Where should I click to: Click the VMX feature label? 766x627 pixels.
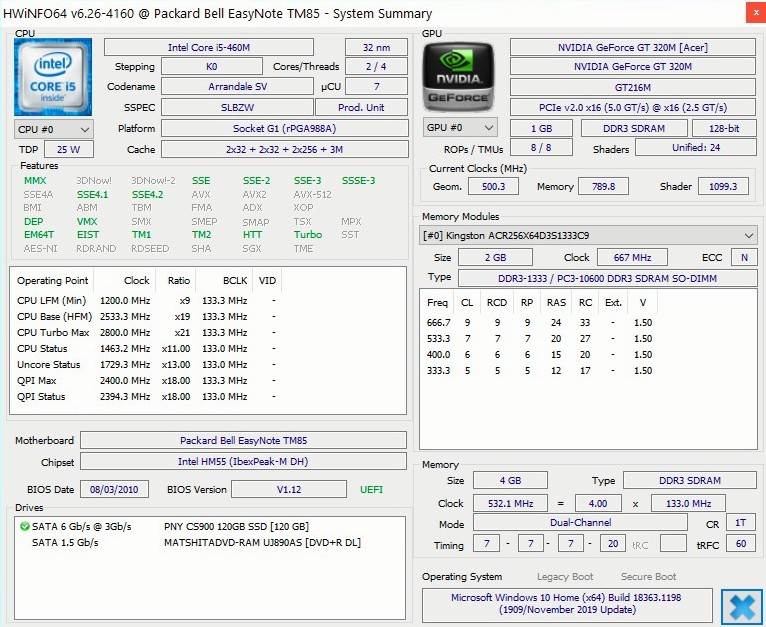pos(87,221)
